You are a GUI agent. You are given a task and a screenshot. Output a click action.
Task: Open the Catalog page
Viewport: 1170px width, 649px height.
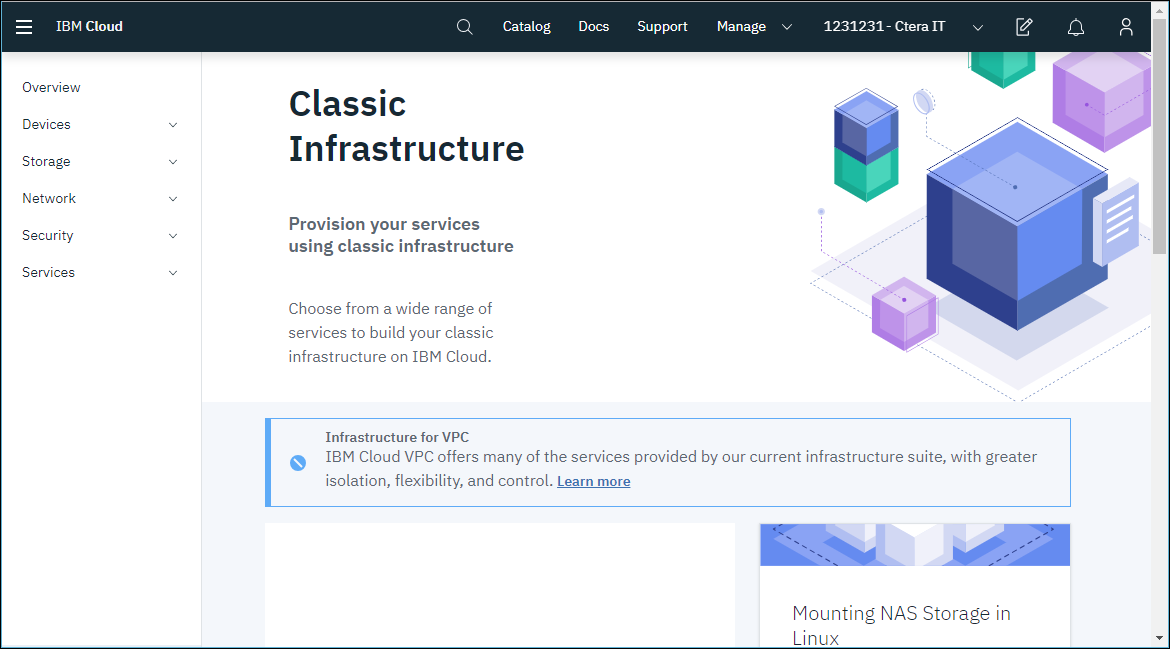click(x=526, y=26)
